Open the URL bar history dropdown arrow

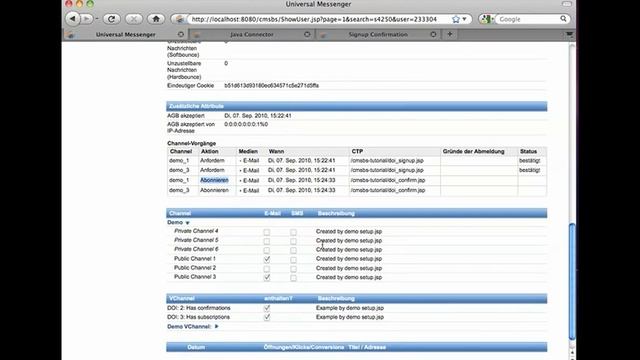point(464,19)
